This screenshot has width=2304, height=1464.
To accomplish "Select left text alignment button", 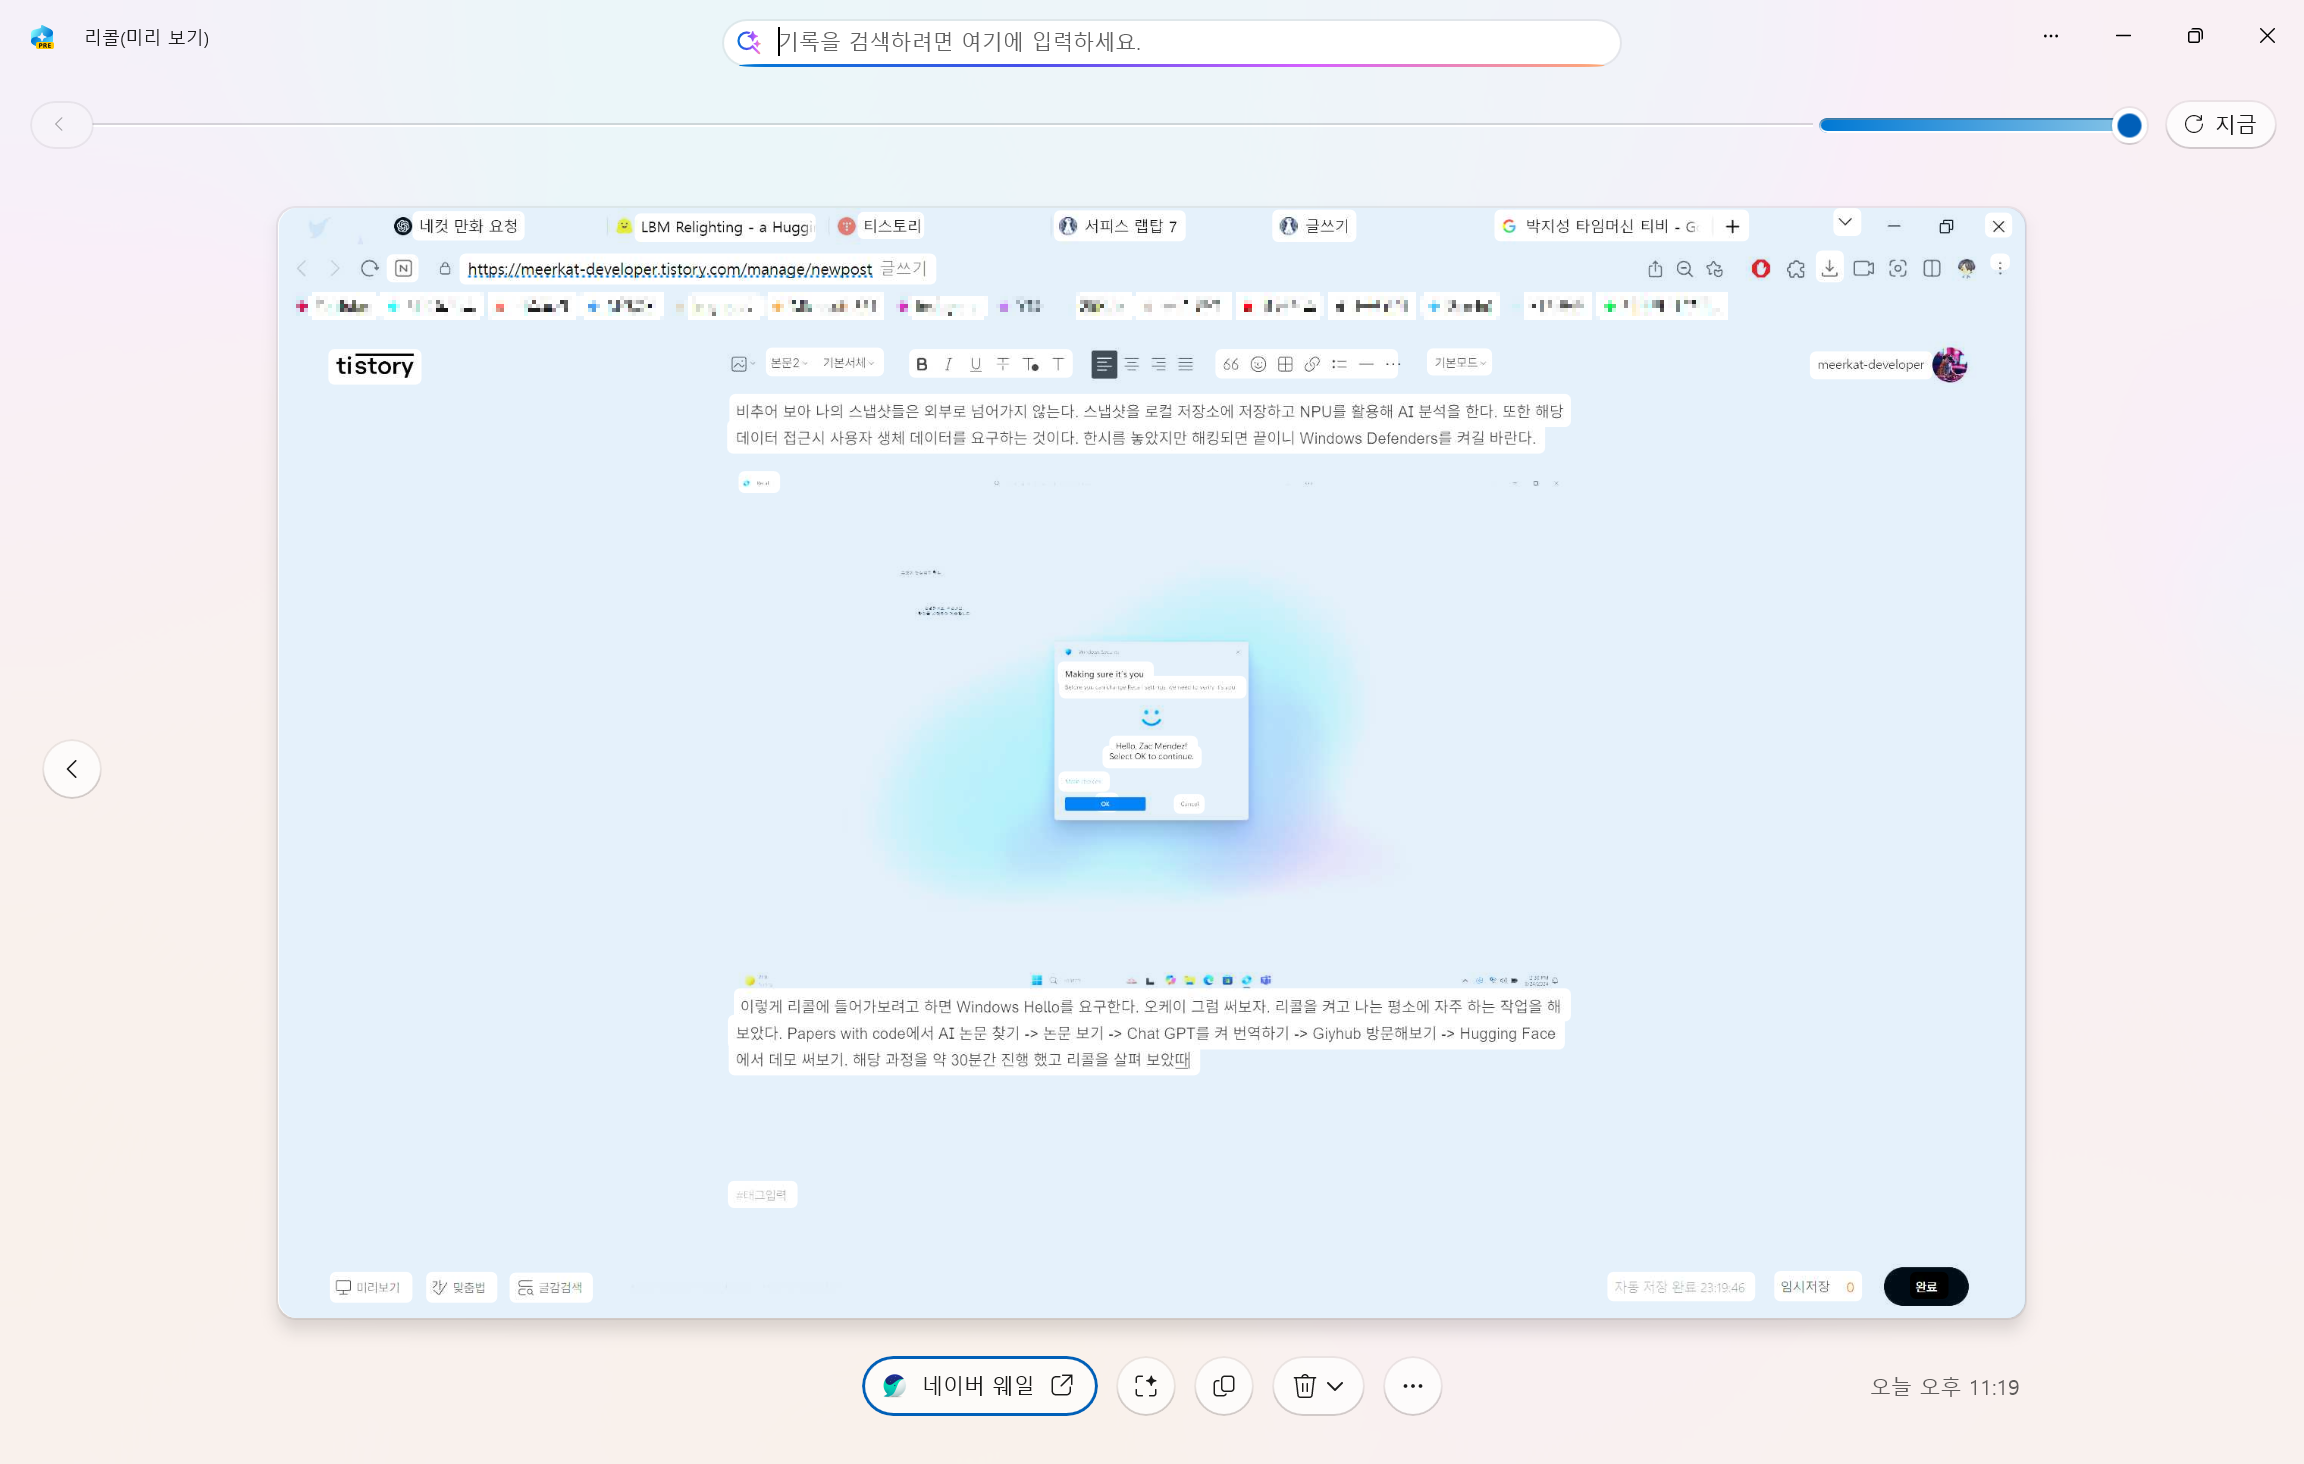I will (1103, 364).
